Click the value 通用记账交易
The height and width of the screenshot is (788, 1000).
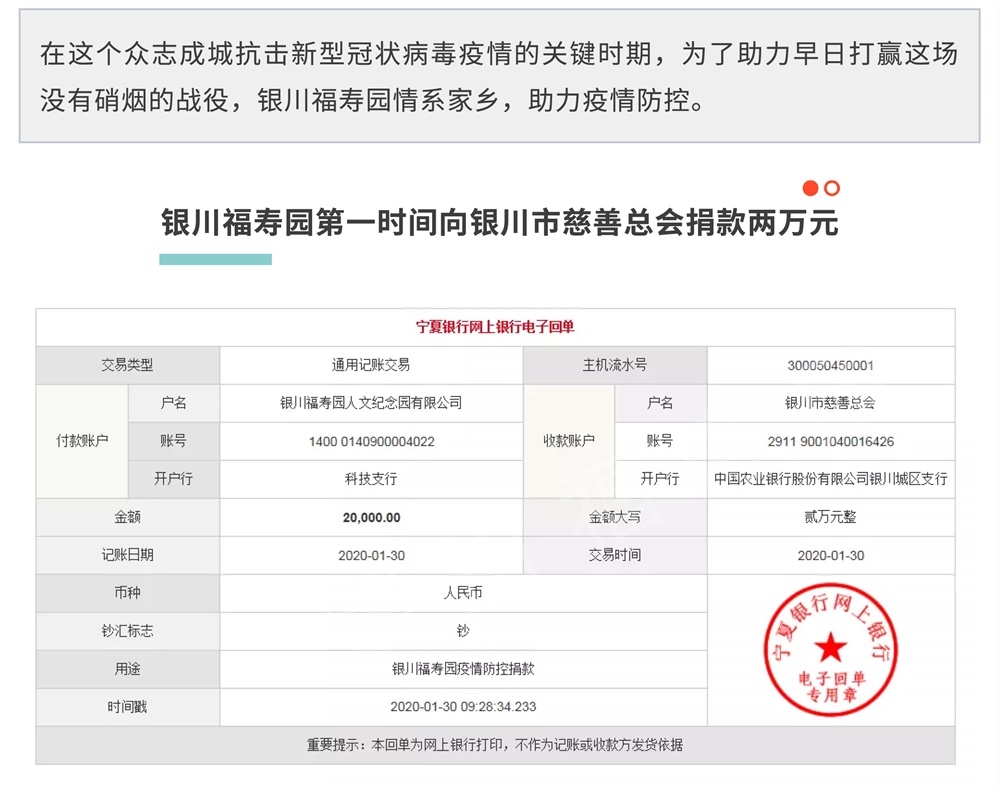tap(371, 365)
